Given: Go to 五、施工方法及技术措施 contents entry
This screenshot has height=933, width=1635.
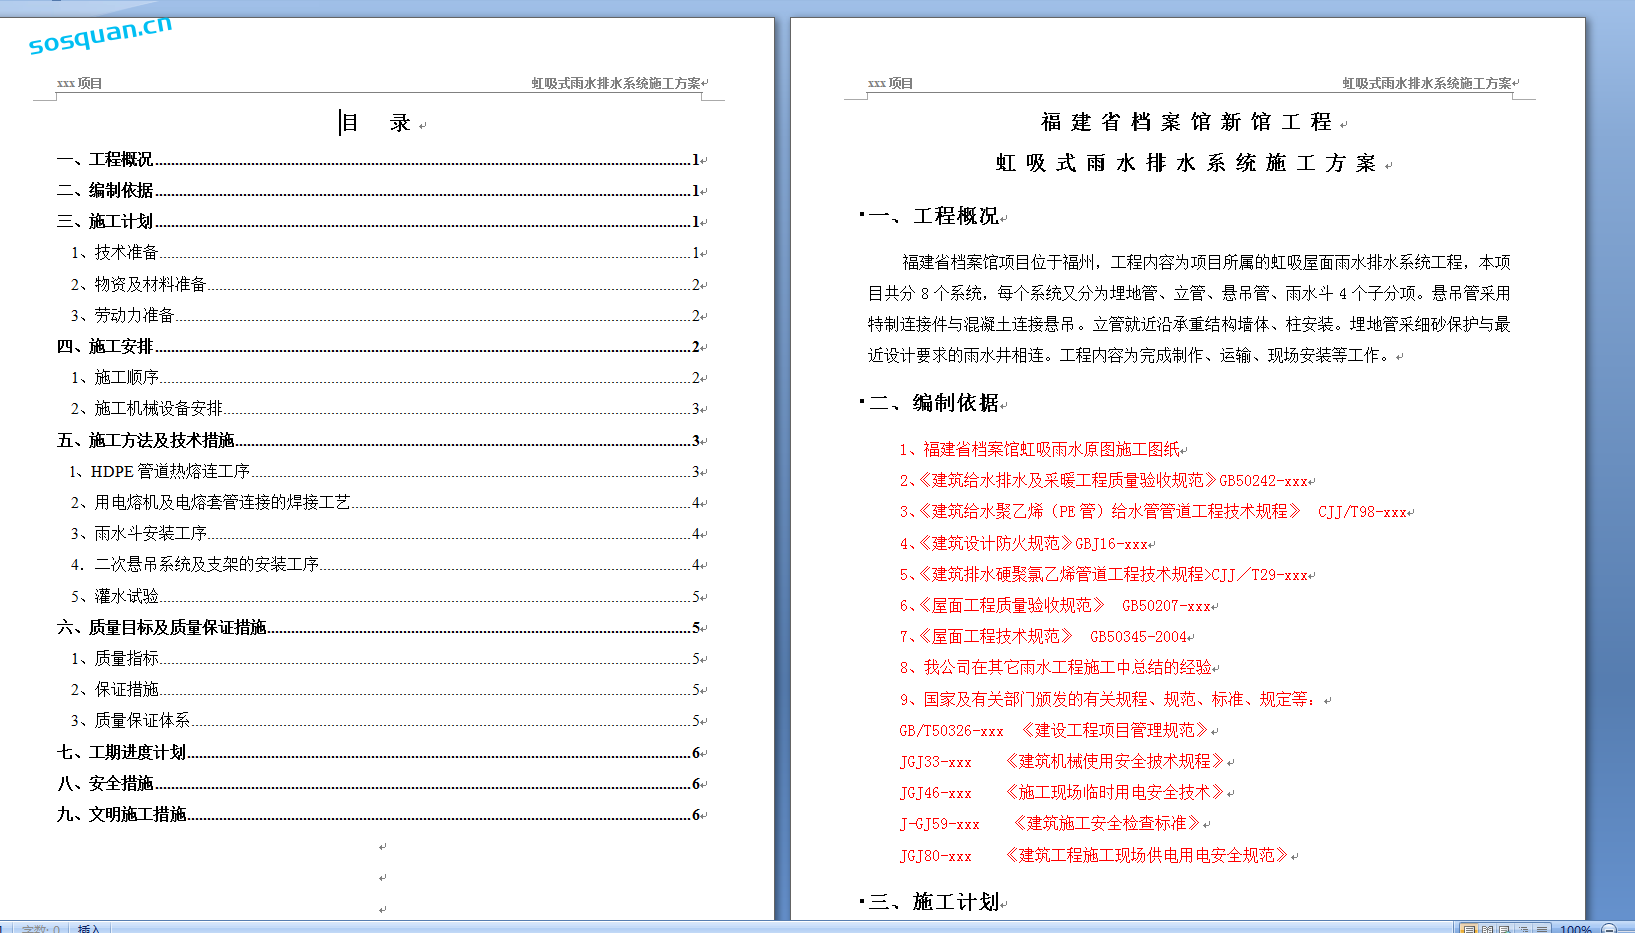Looking at the screenshot, I should 146,440.
